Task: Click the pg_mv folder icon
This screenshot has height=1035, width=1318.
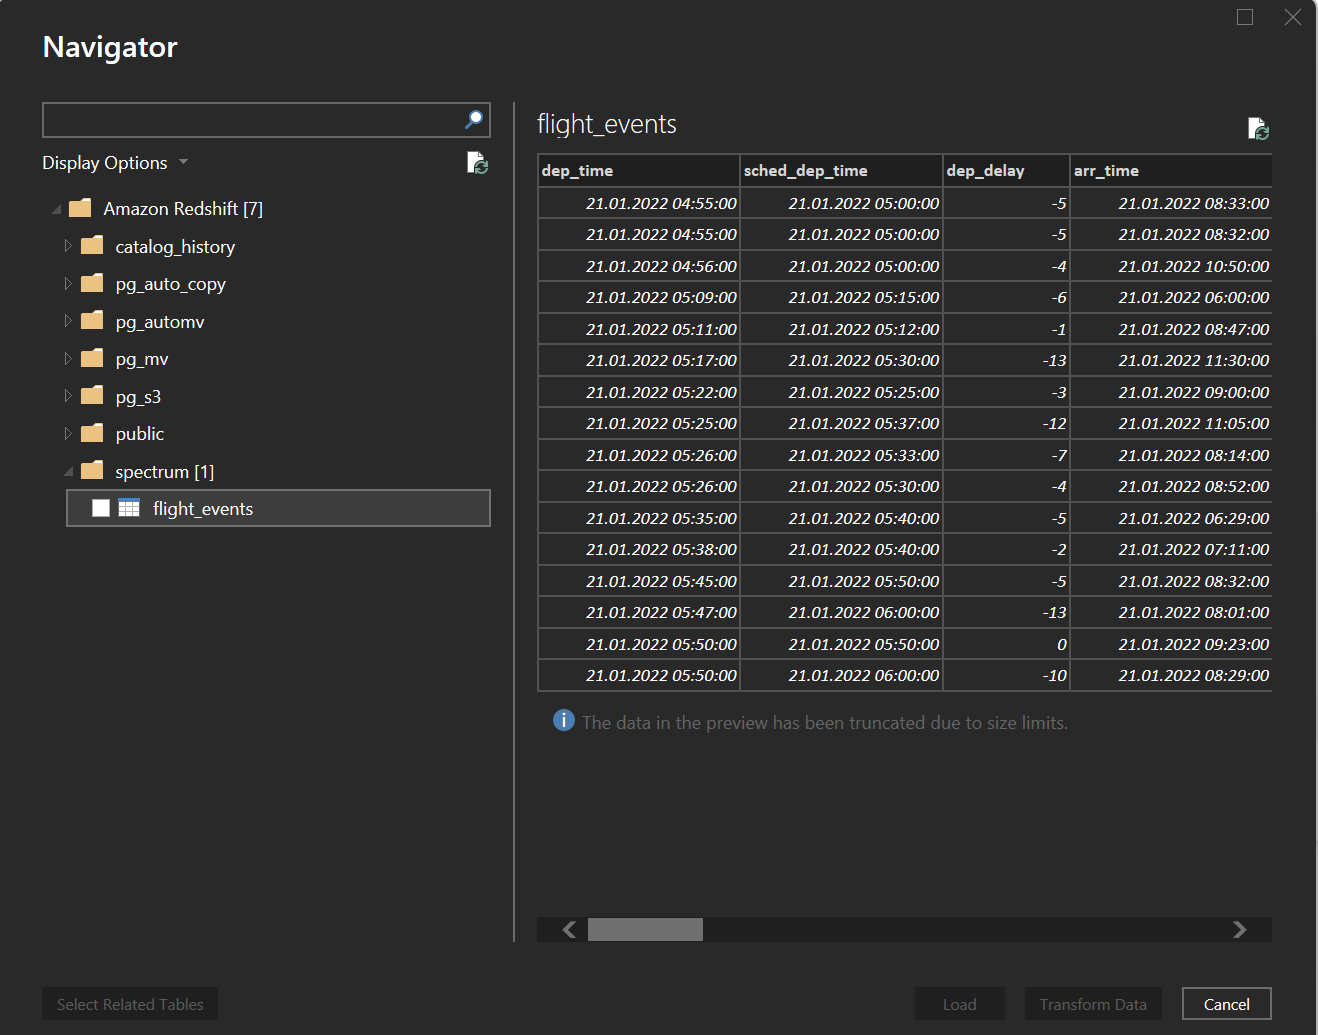Action: [92, 358]
